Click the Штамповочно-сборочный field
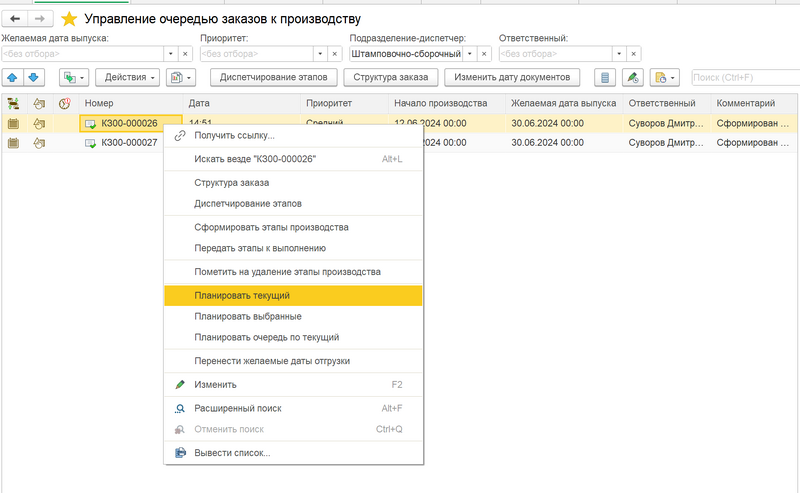Image resolution: width=800 pixels, height=493 pixels. pos(406,54)
